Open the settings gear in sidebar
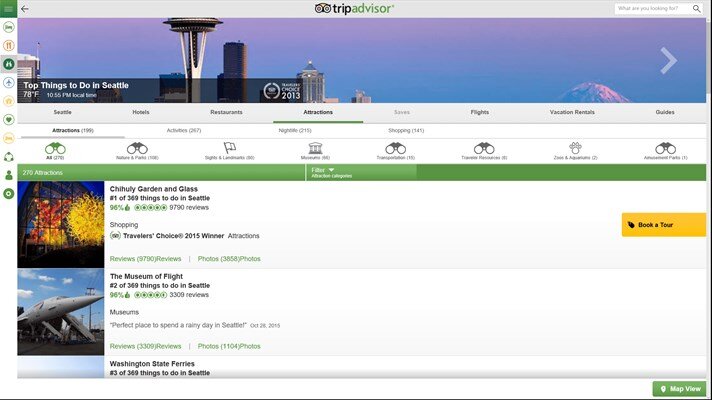 pos(8,193)
